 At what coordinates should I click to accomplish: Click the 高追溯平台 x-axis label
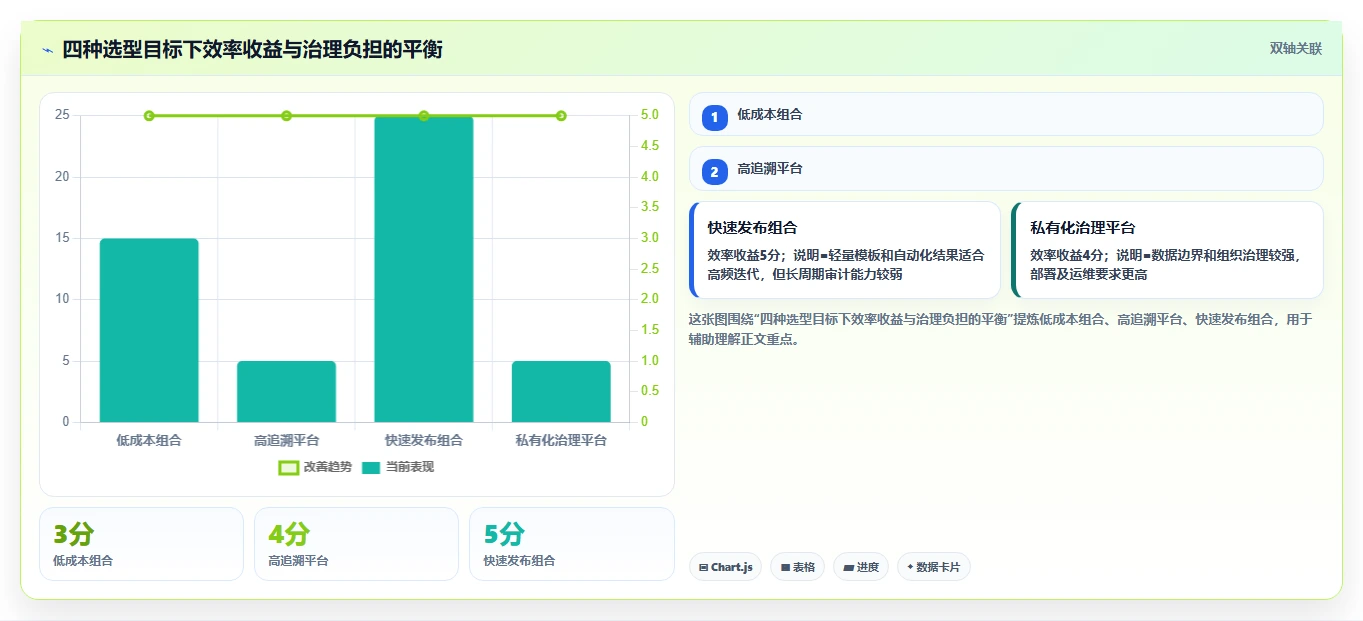point(286,440)
